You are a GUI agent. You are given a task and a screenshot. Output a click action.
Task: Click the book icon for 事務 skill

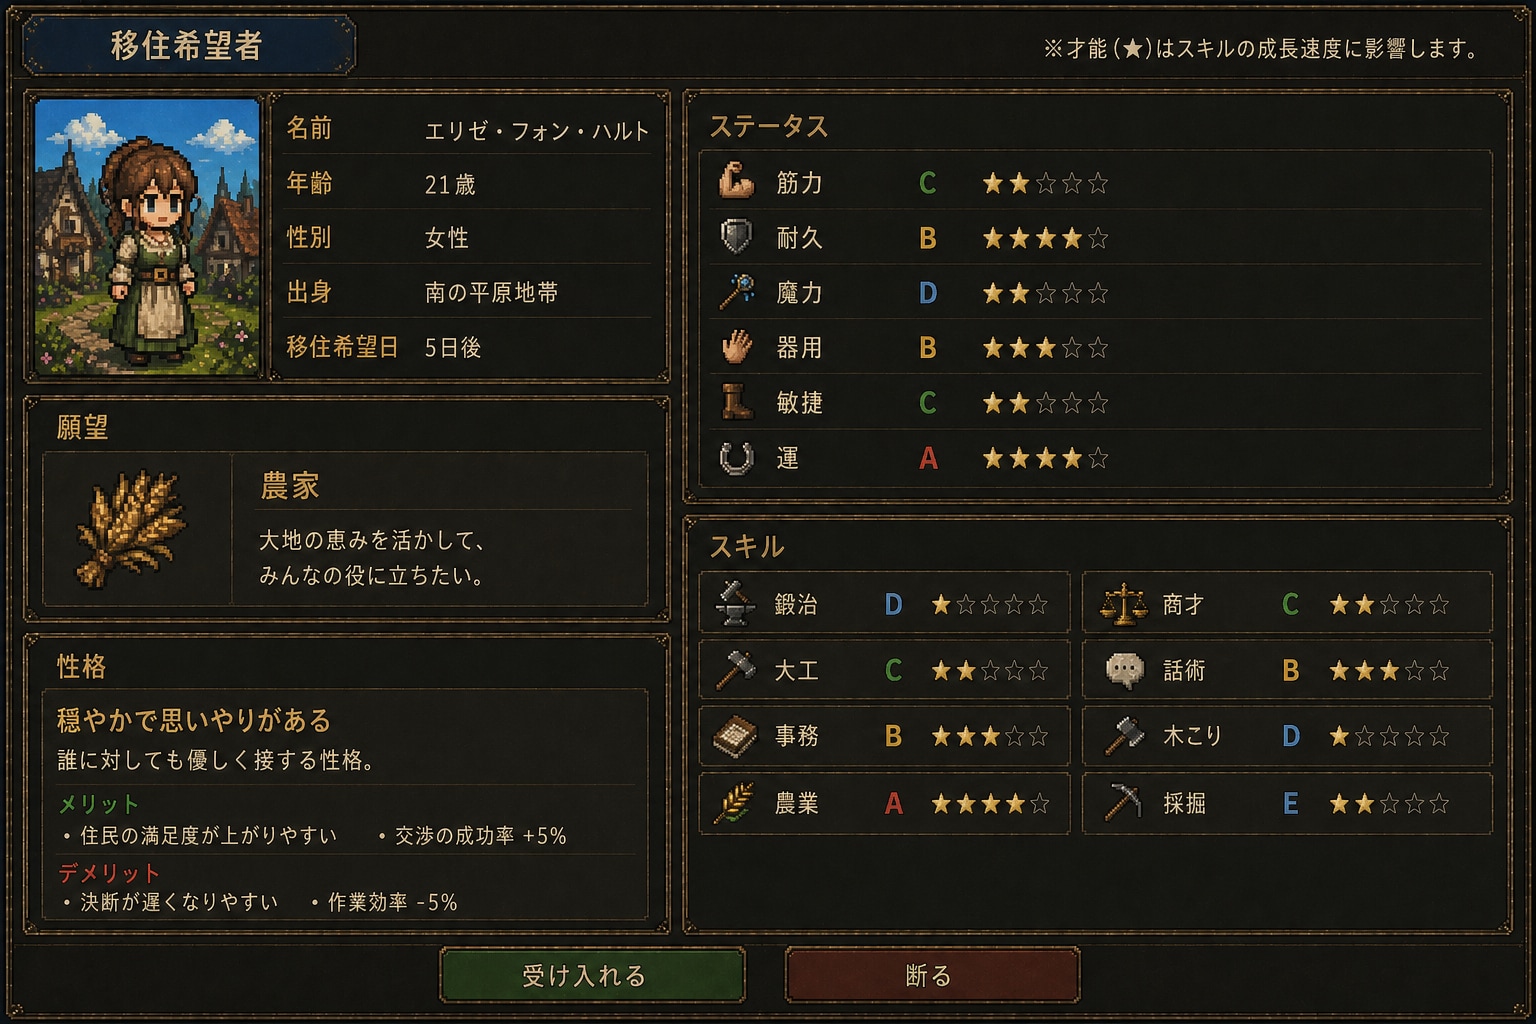(x=735, y=736)
